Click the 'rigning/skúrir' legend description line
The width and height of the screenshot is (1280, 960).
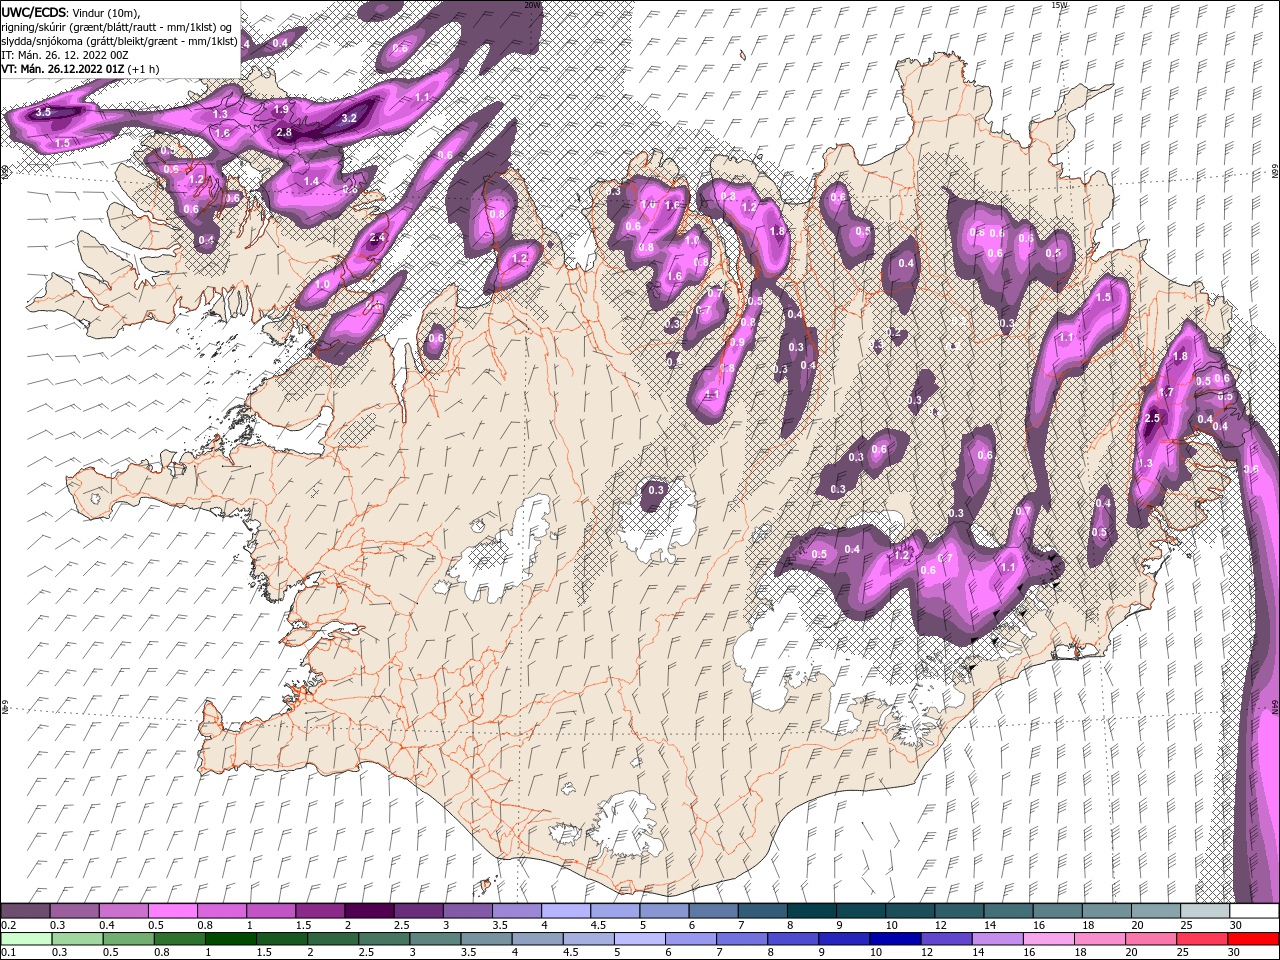point(117,27)
